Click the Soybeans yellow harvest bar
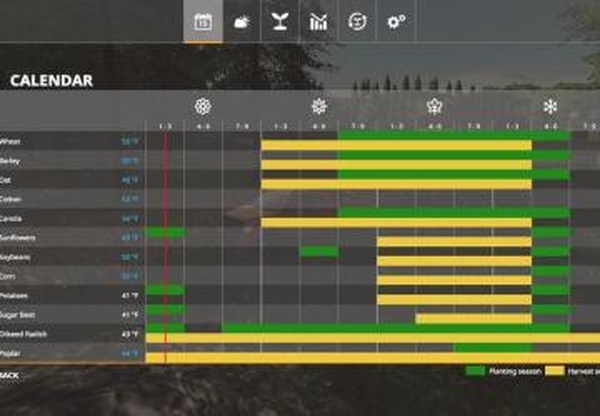 click(x=454, y=261)
